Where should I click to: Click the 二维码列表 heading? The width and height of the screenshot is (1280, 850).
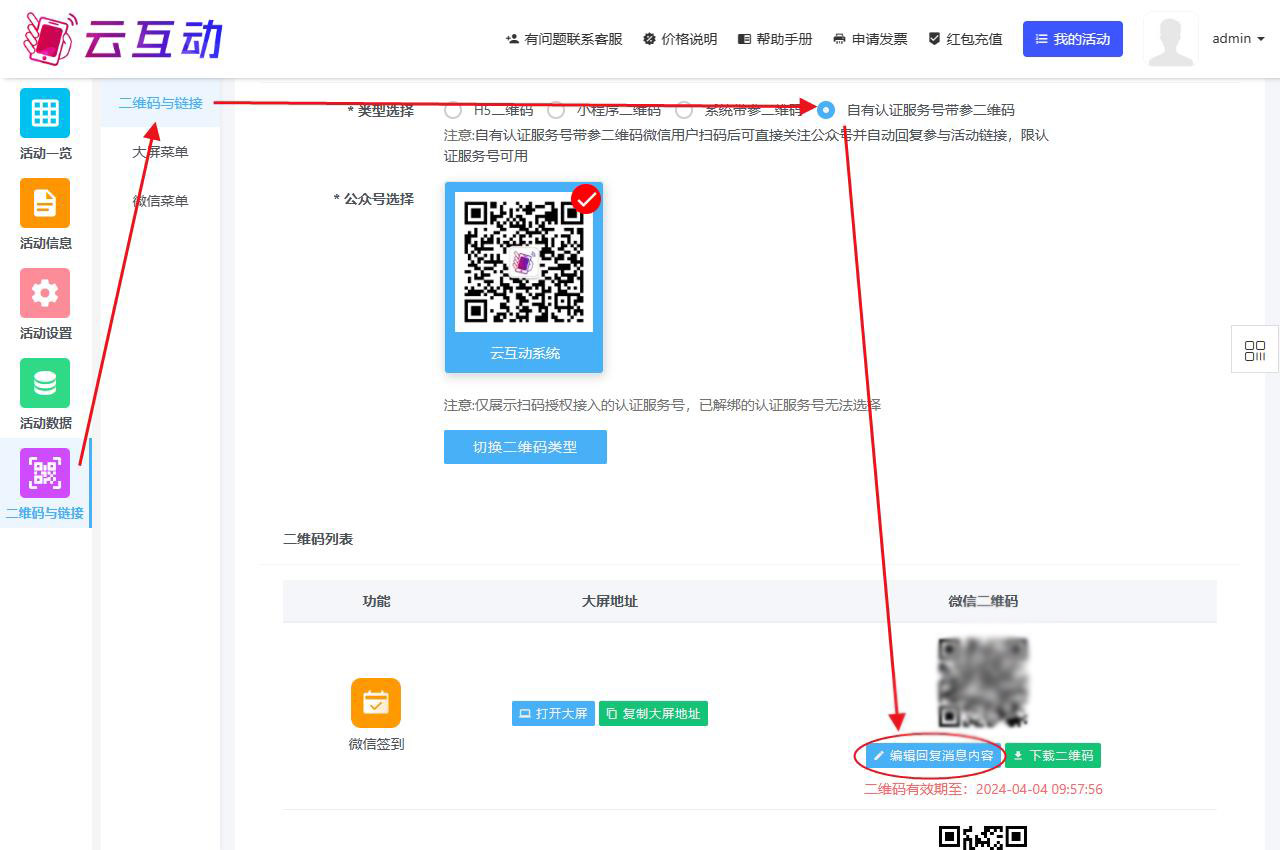318,539
